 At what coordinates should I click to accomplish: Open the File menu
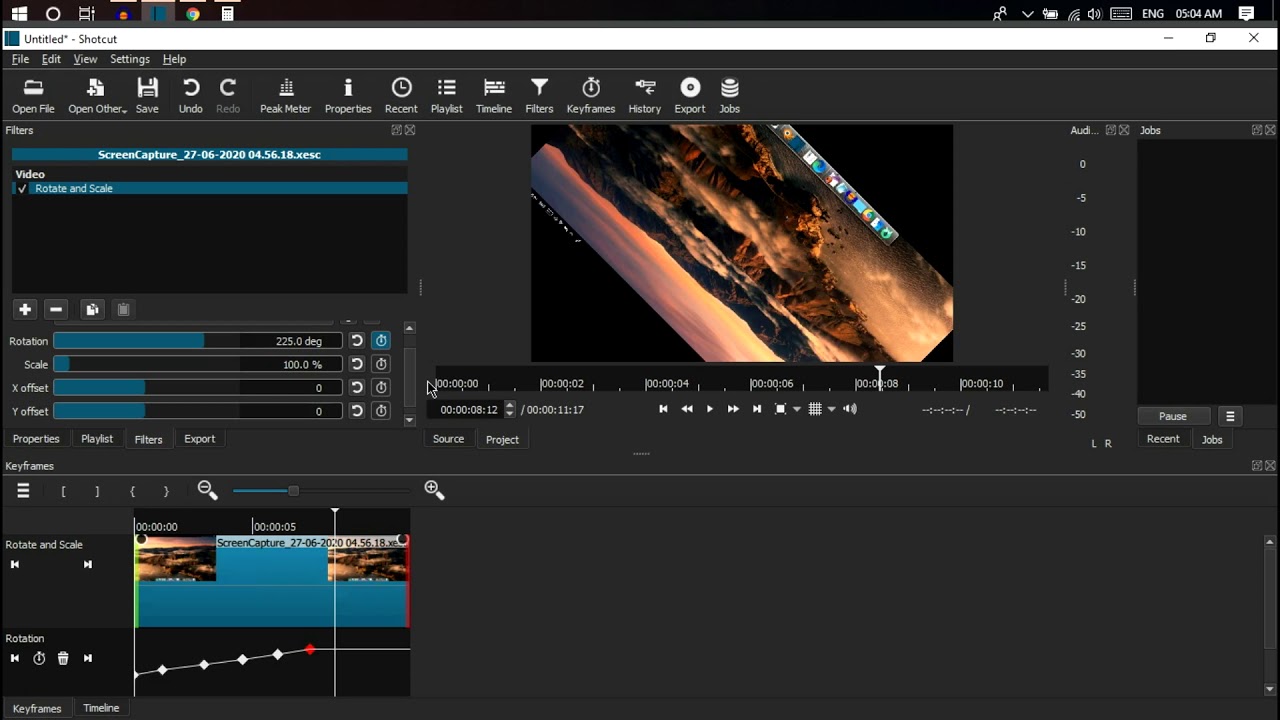coord(20,59)
